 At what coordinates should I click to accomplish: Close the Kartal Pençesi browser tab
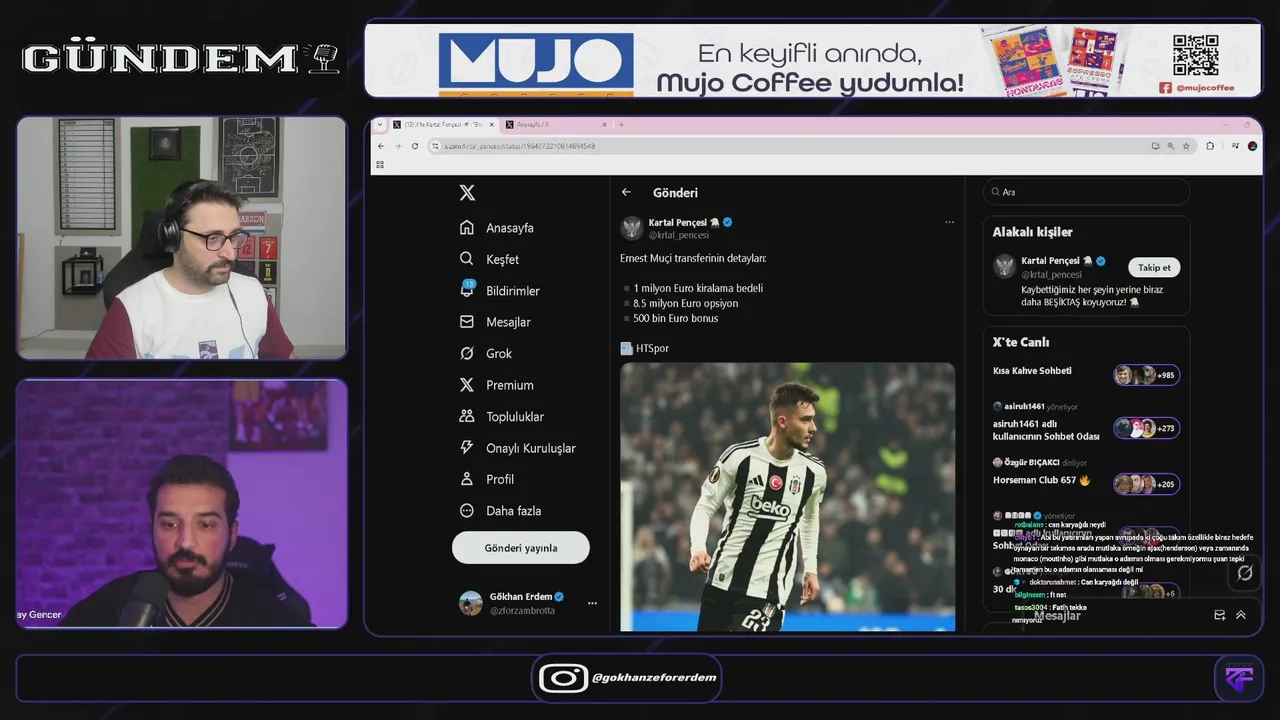[x=492, y=125]
